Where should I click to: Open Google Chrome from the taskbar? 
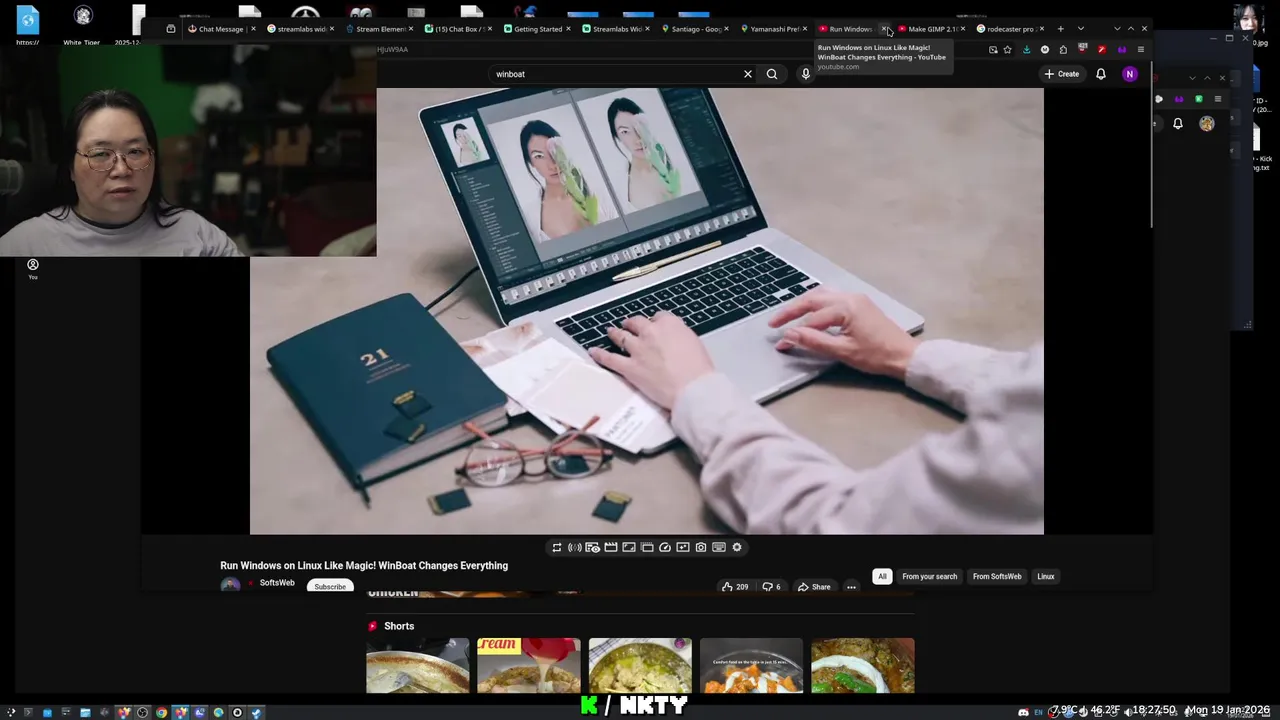161,712
